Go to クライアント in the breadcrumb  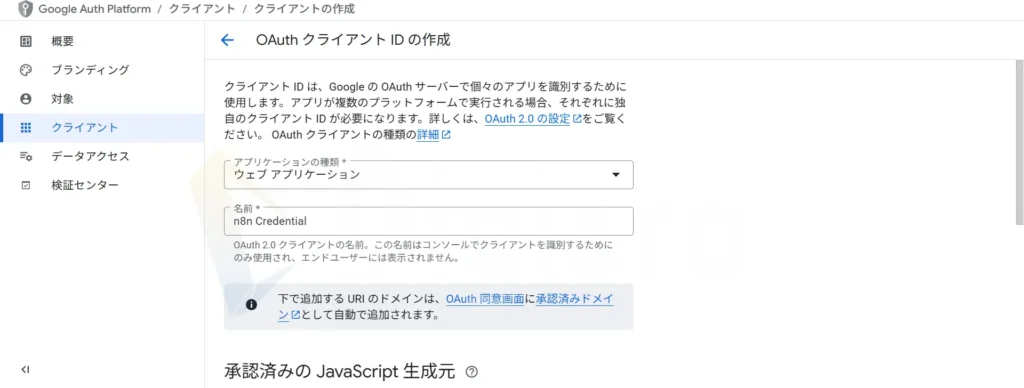pyautogui.click(x=202, y=9)
